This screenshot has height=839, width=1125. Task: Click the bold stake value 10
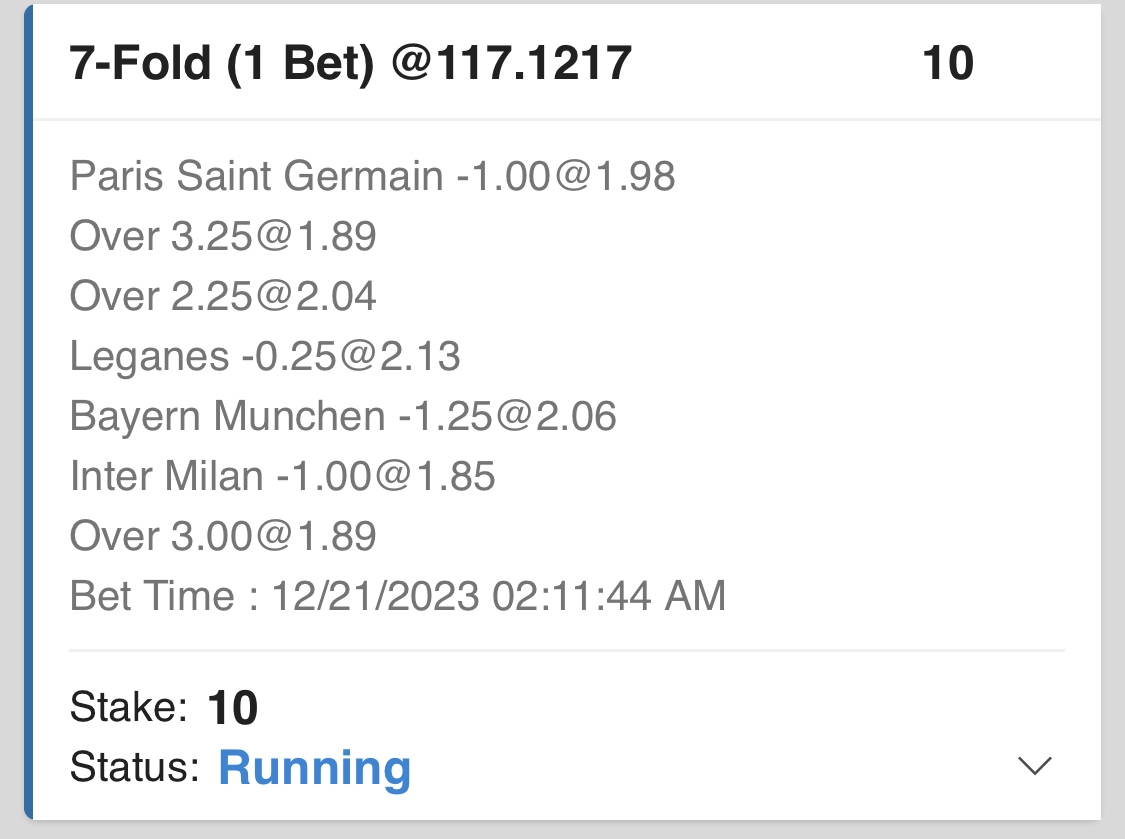233,709
